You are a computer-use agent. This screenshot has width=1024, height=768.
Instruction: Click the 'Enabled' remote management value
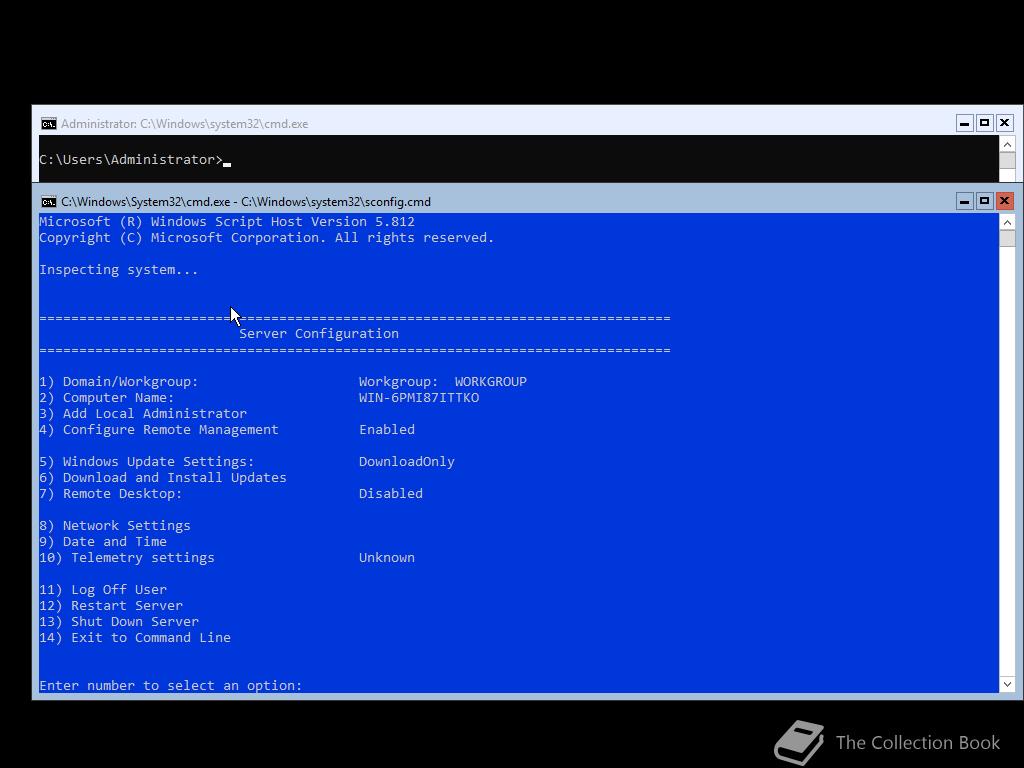(x=387, y=430)
